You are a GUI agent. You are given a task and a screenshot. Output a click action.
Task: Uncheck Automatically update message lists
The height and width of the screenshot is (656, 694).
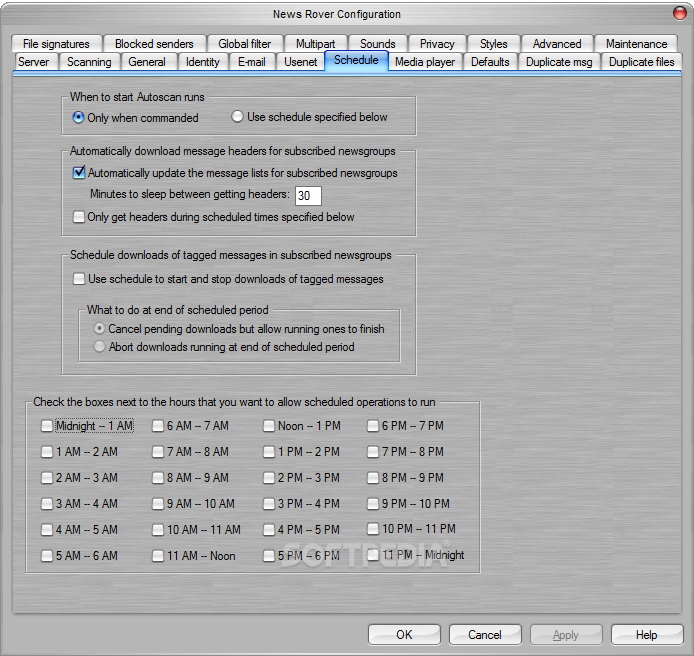click(235, 173)
